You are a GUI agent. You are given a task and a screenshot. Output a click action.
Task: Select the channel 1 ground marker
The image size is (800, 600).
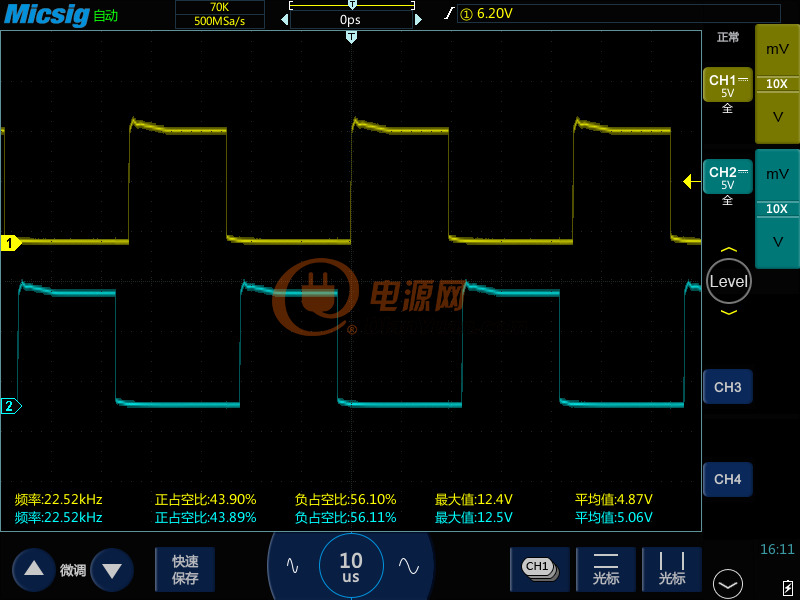[10, 243]
